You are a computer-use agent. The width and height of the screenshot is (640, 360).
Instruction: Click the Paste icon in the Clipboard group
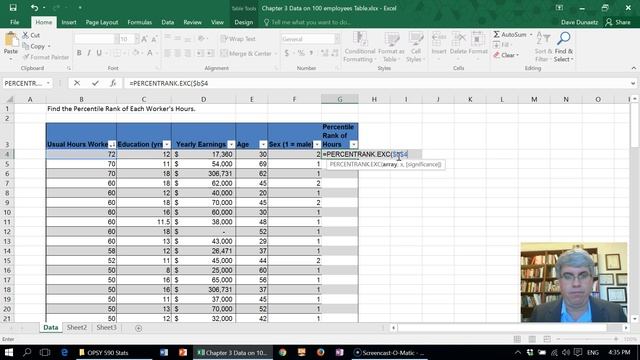tap(11, 40)
